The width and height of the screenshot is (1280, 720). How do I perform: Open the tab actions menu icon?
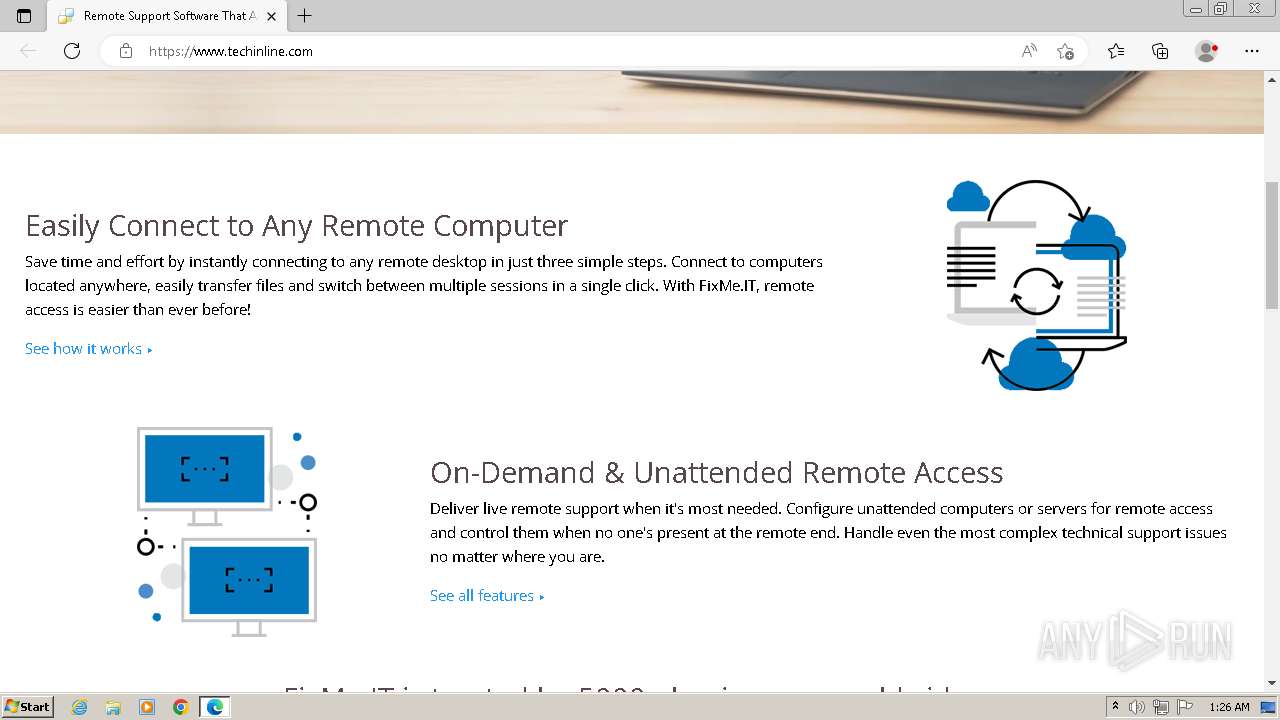(x=24, y=16)
